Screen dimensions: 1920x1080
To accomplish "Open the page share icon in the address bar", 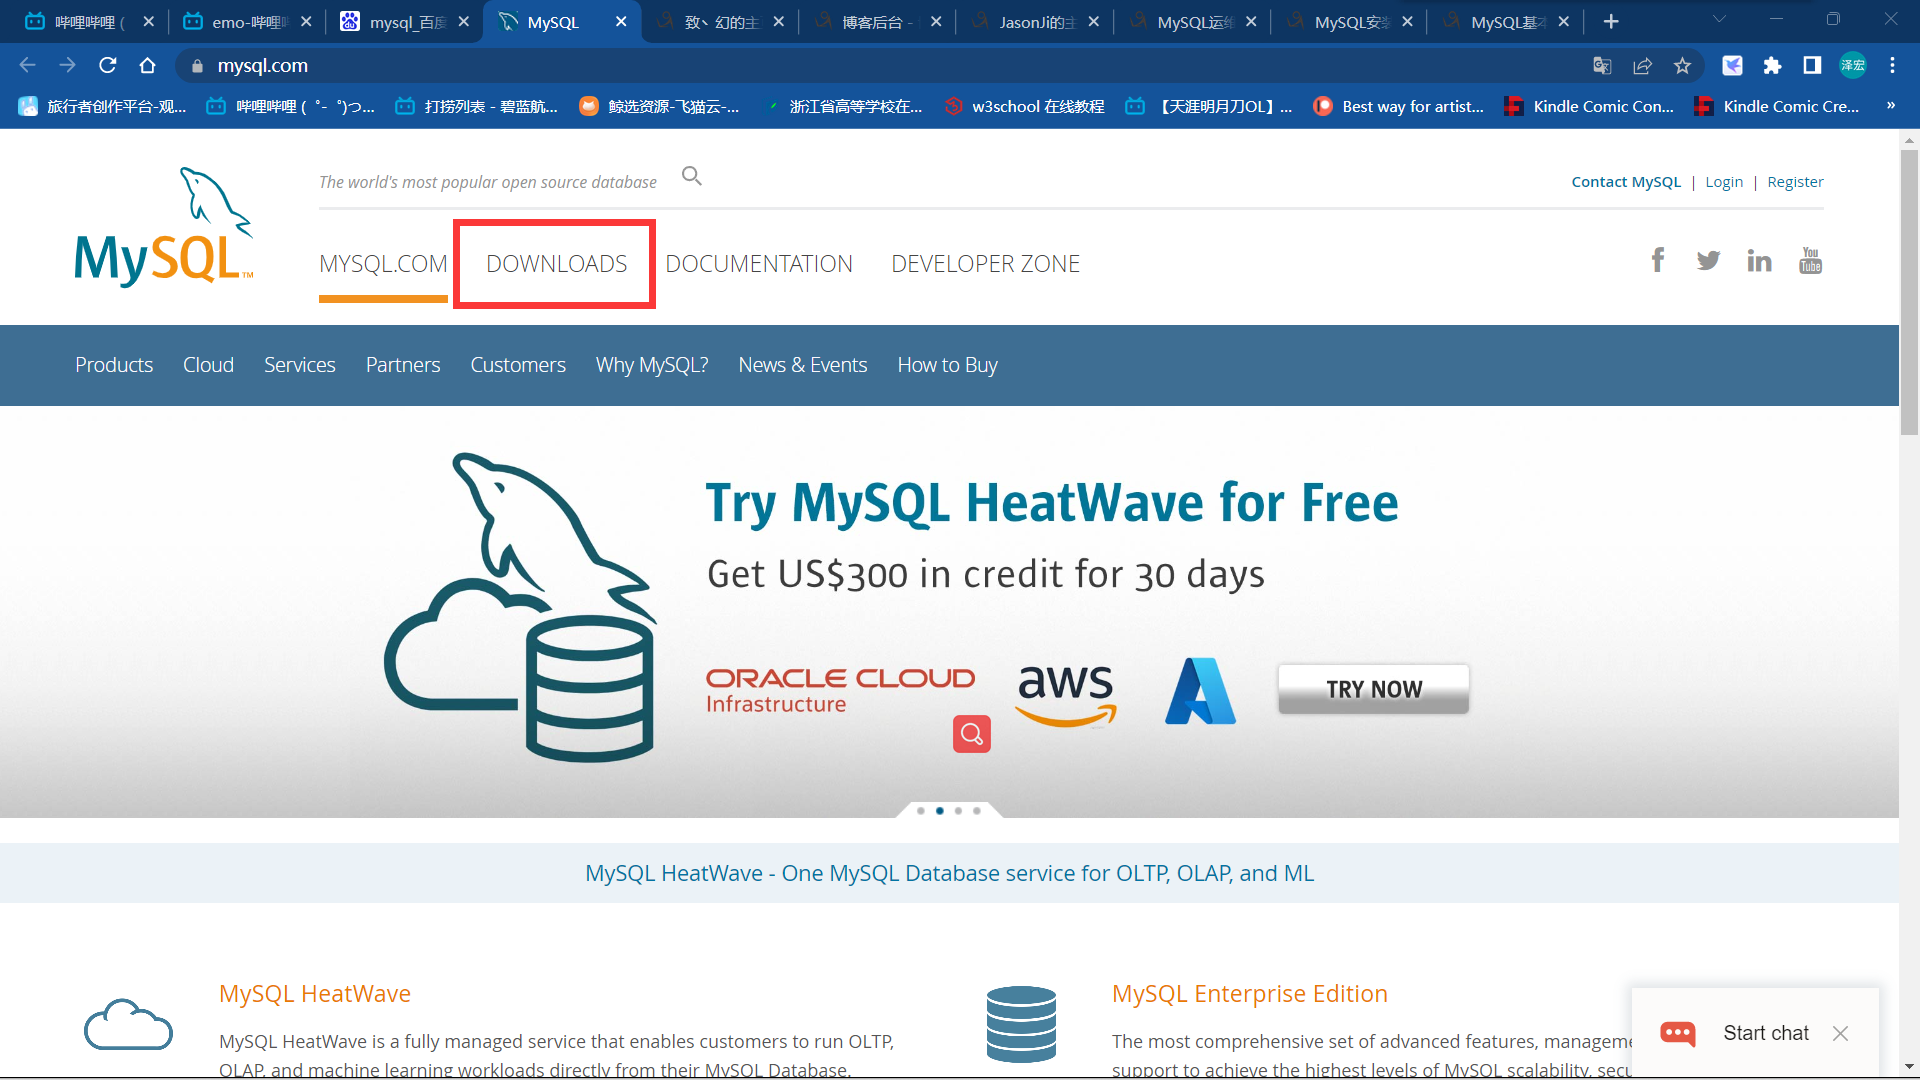I will 1642,65.
